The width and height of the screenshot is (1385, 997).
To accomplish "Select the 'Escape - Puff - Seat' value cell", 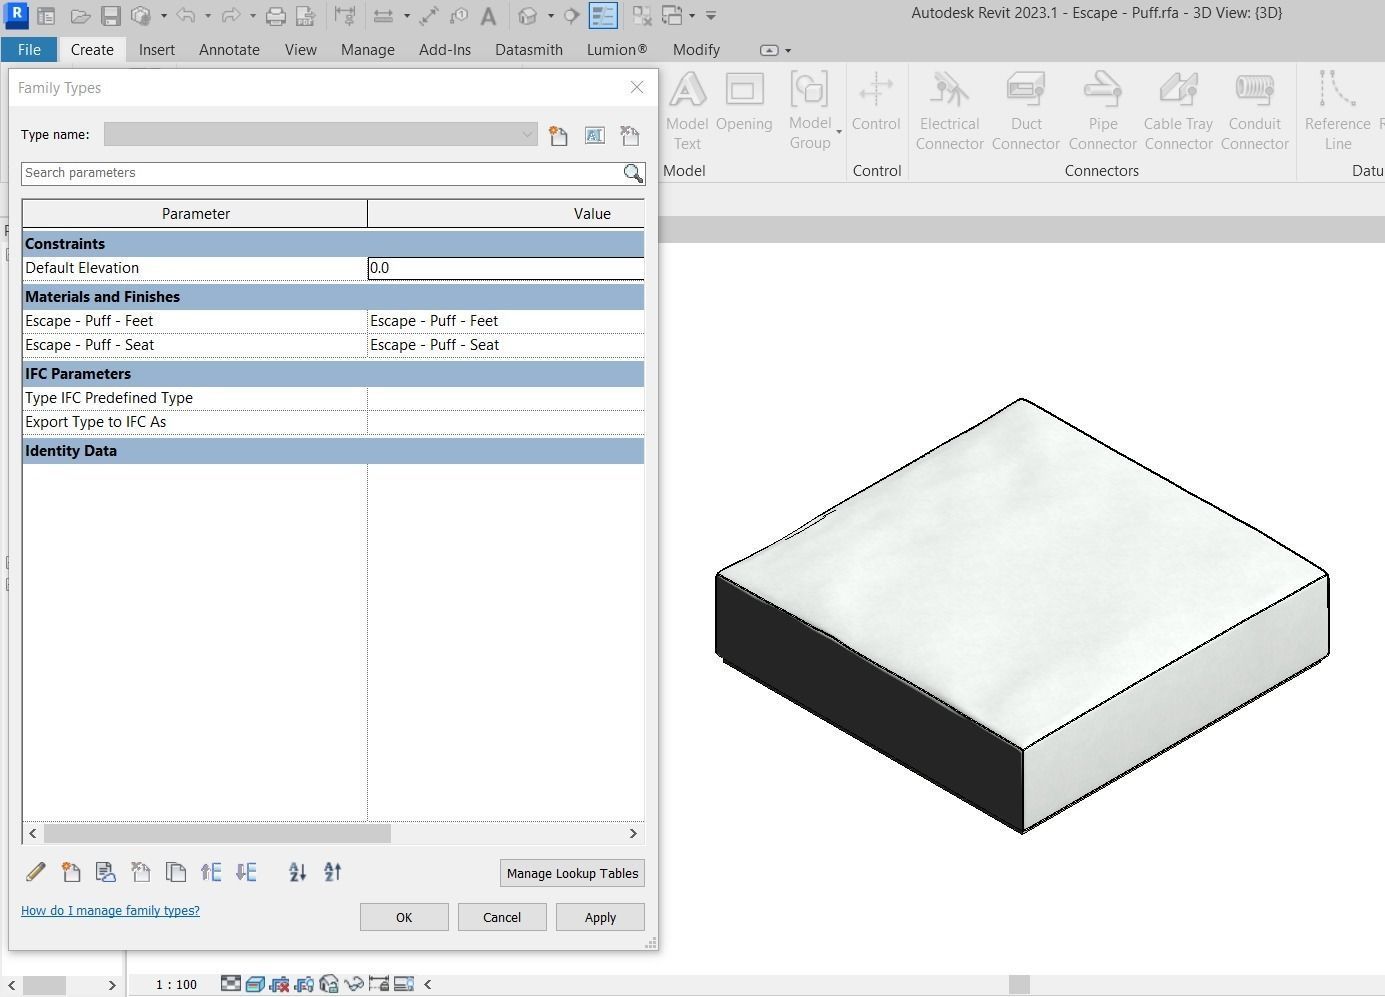I will point(506,345).
